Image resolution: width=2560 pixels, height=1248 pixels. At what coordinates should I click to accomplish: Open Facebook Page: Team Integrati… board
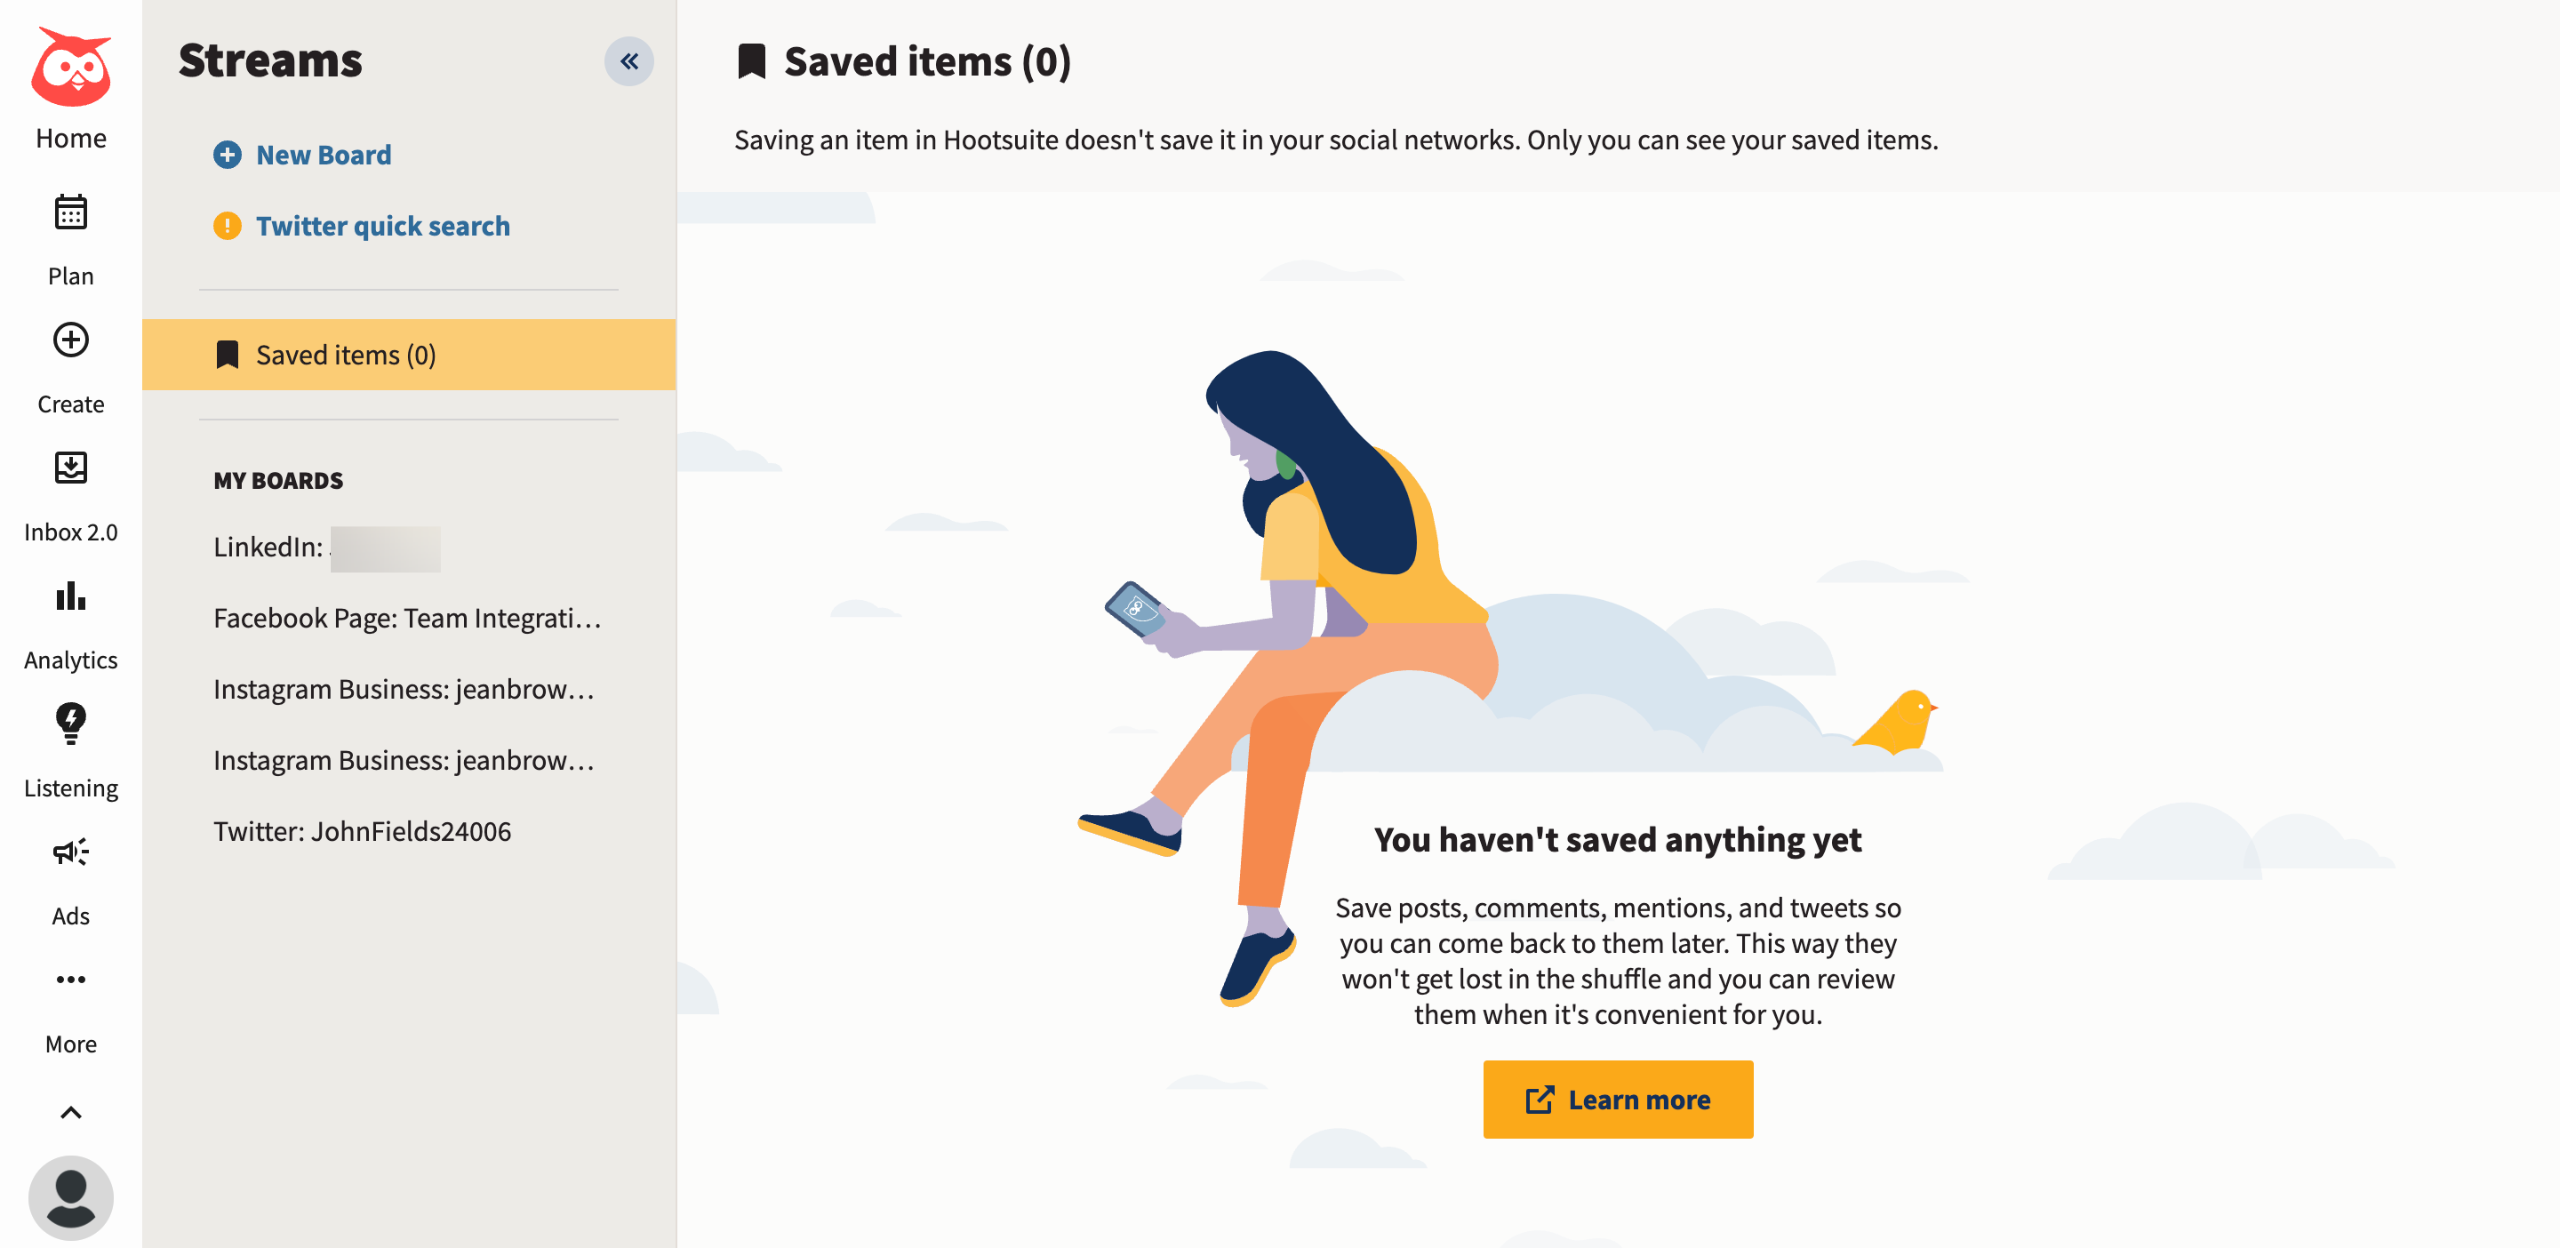pyautogui.click(x=408, y=618)
